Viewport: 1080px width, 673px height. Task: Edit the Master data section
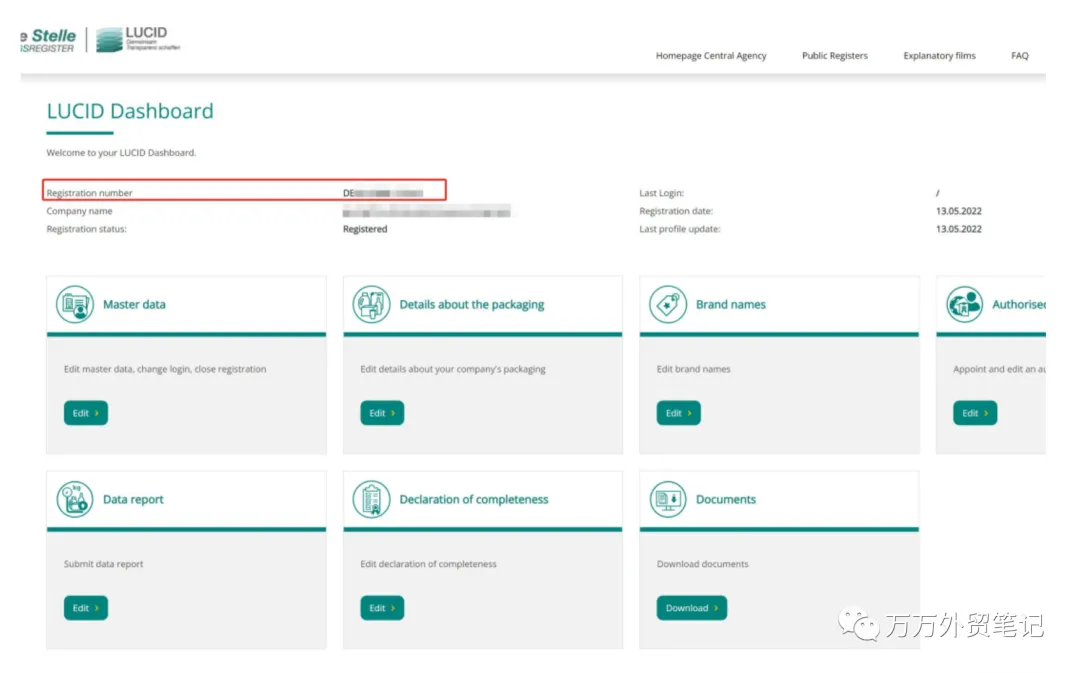pos(86,413)
